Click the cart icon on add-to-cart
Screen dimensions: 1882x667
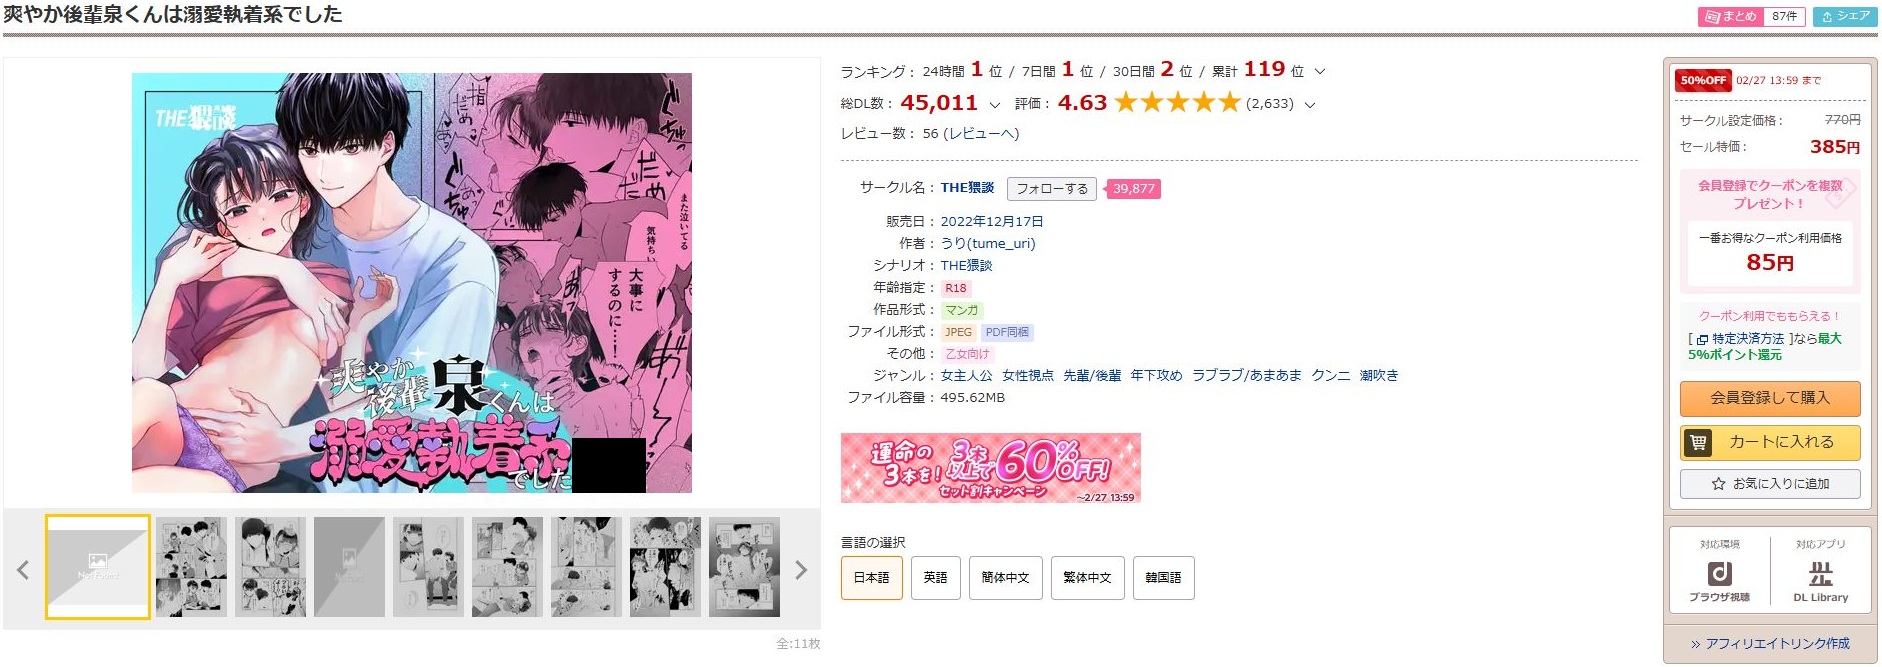click(1698, 442)
